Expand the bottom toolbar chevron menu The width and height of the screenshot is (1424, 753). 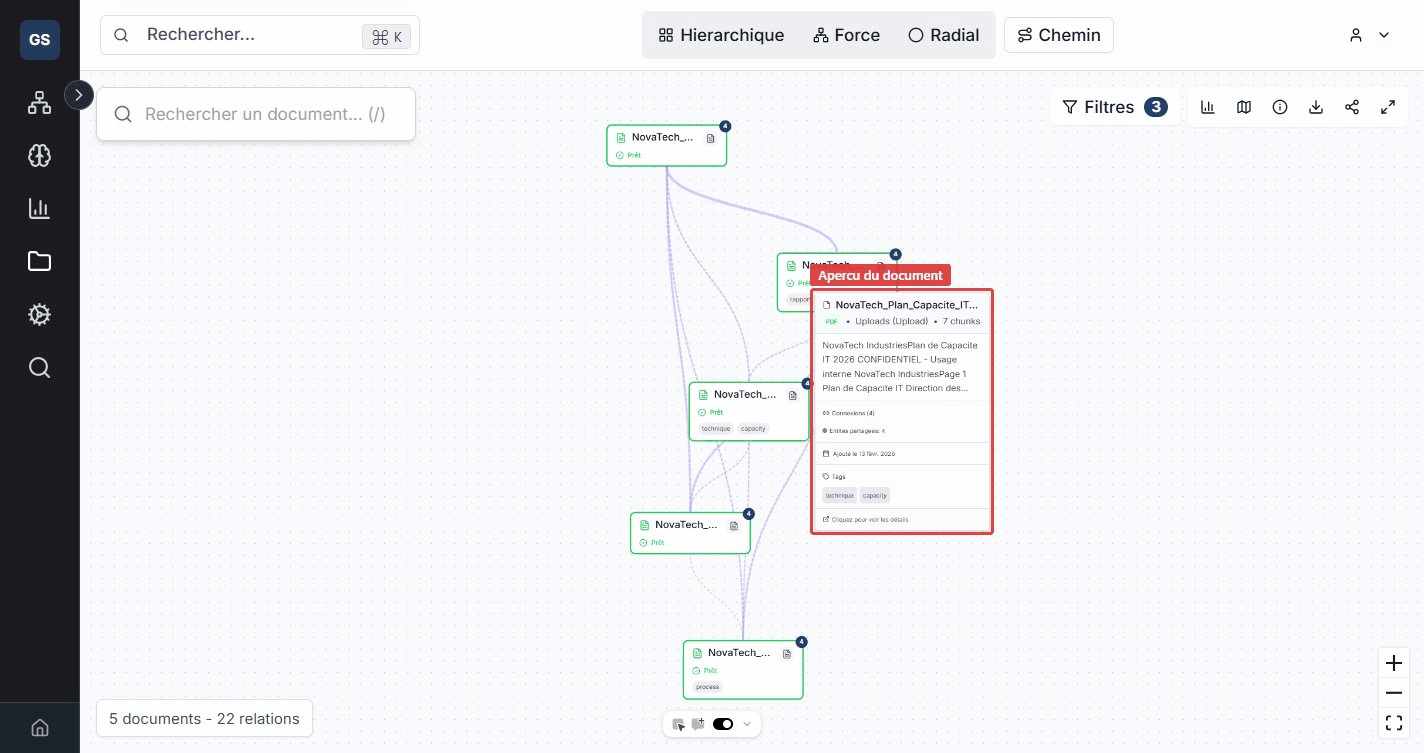(746, 724)
